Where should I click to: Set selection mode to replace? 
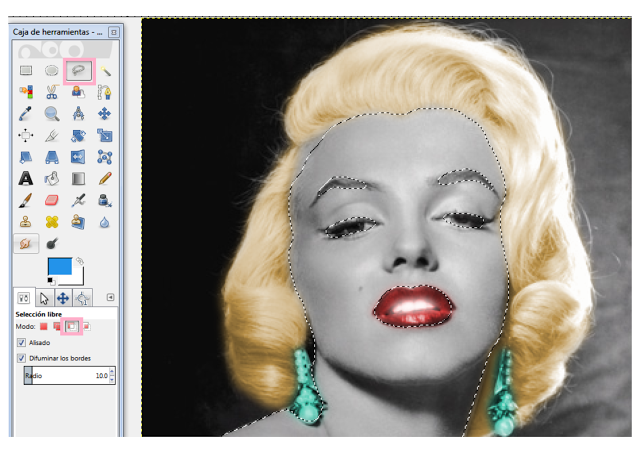click(x=44, y=326)
